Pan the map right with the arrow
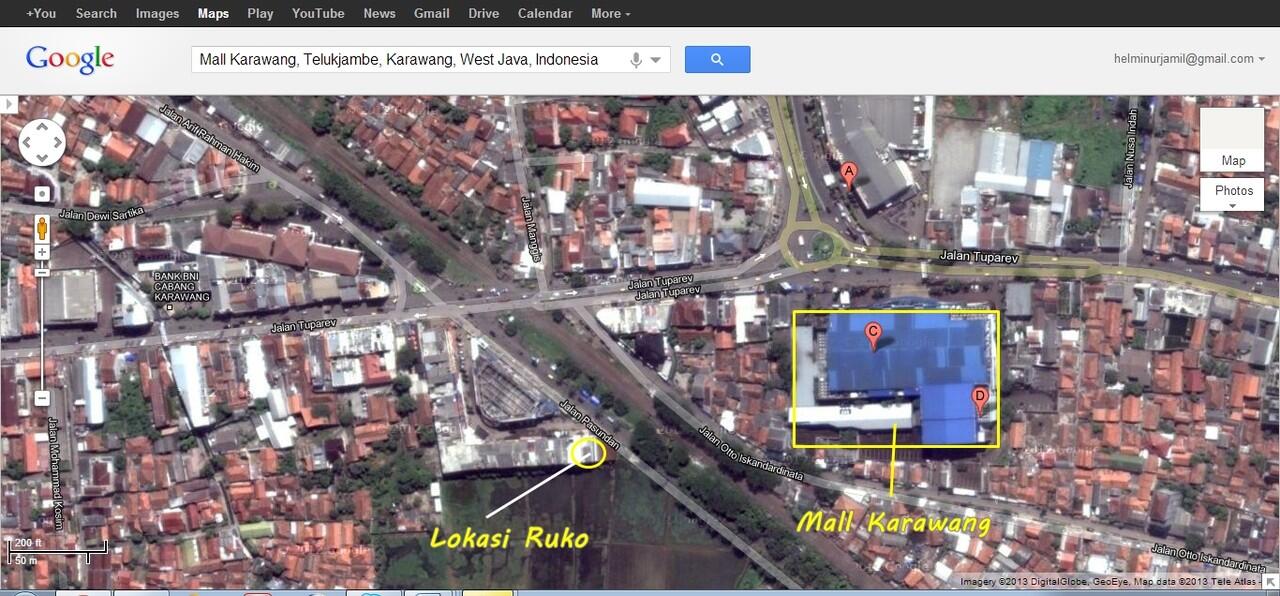The height and width of the screenshot is (596, 1280). (57, 143)
